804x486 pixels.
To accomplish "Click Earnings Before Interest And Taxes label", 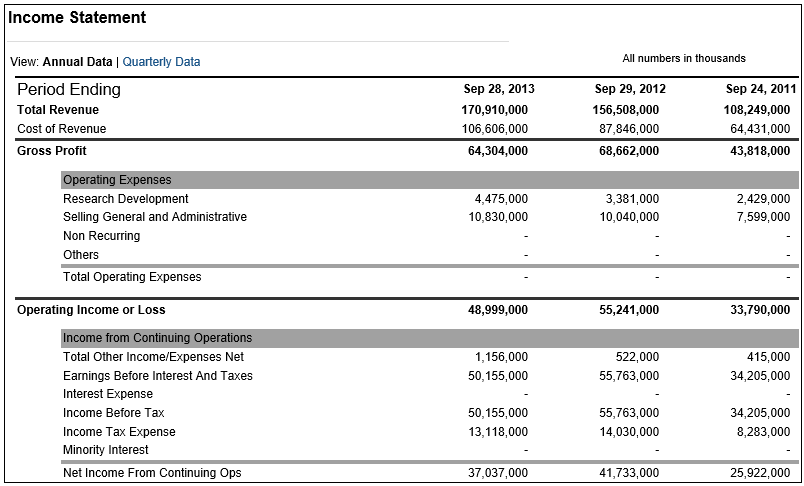I will pyautogui.click(x=158, y=376).
